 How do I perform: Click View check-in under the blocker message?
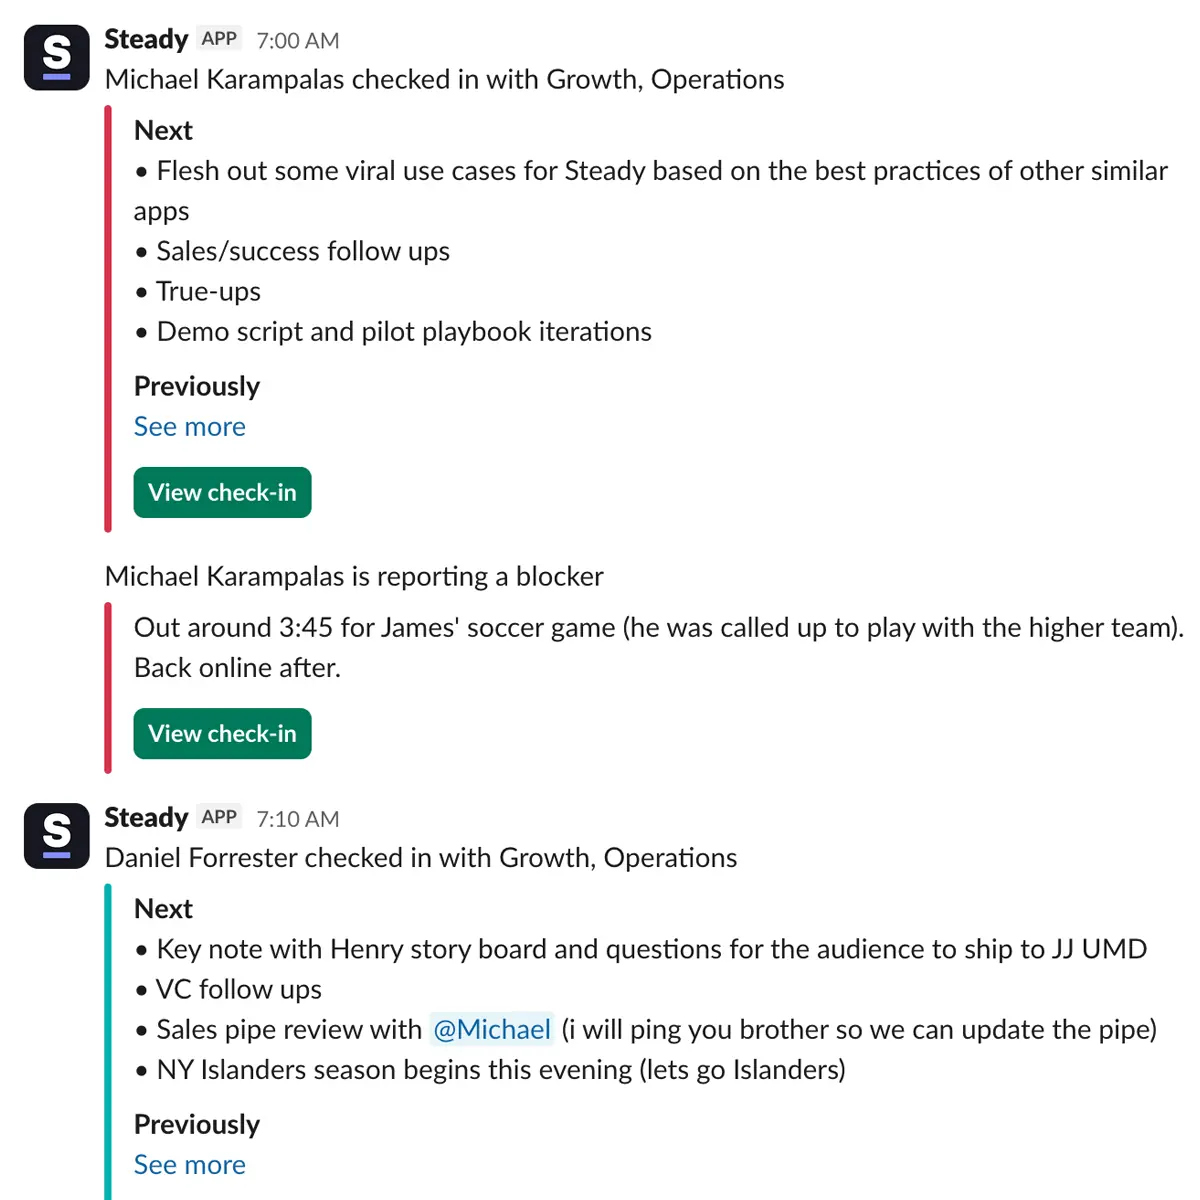[x=222, y=733]
